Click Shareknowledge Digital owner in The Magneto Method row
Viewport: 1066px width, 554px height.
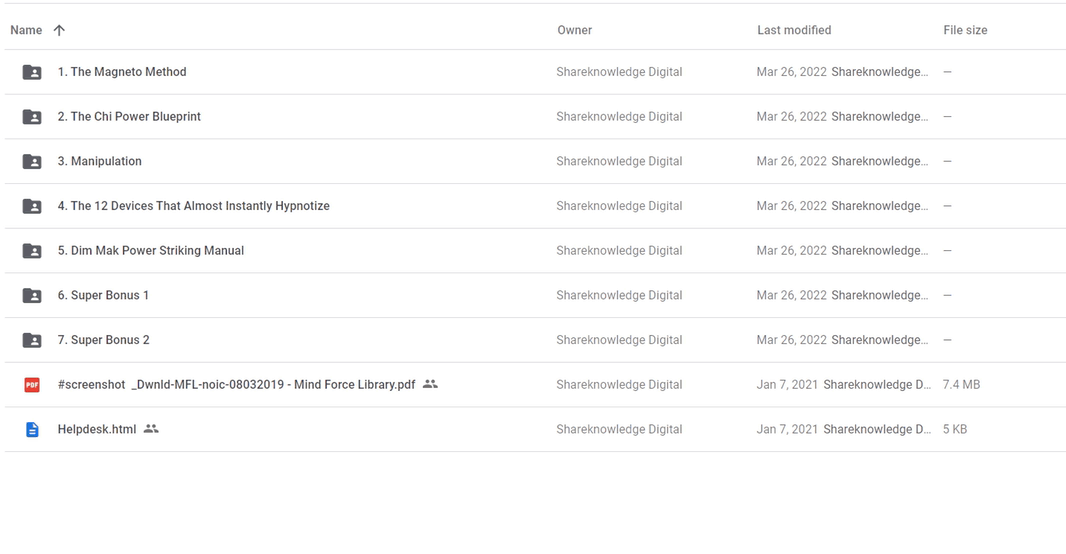619,72
